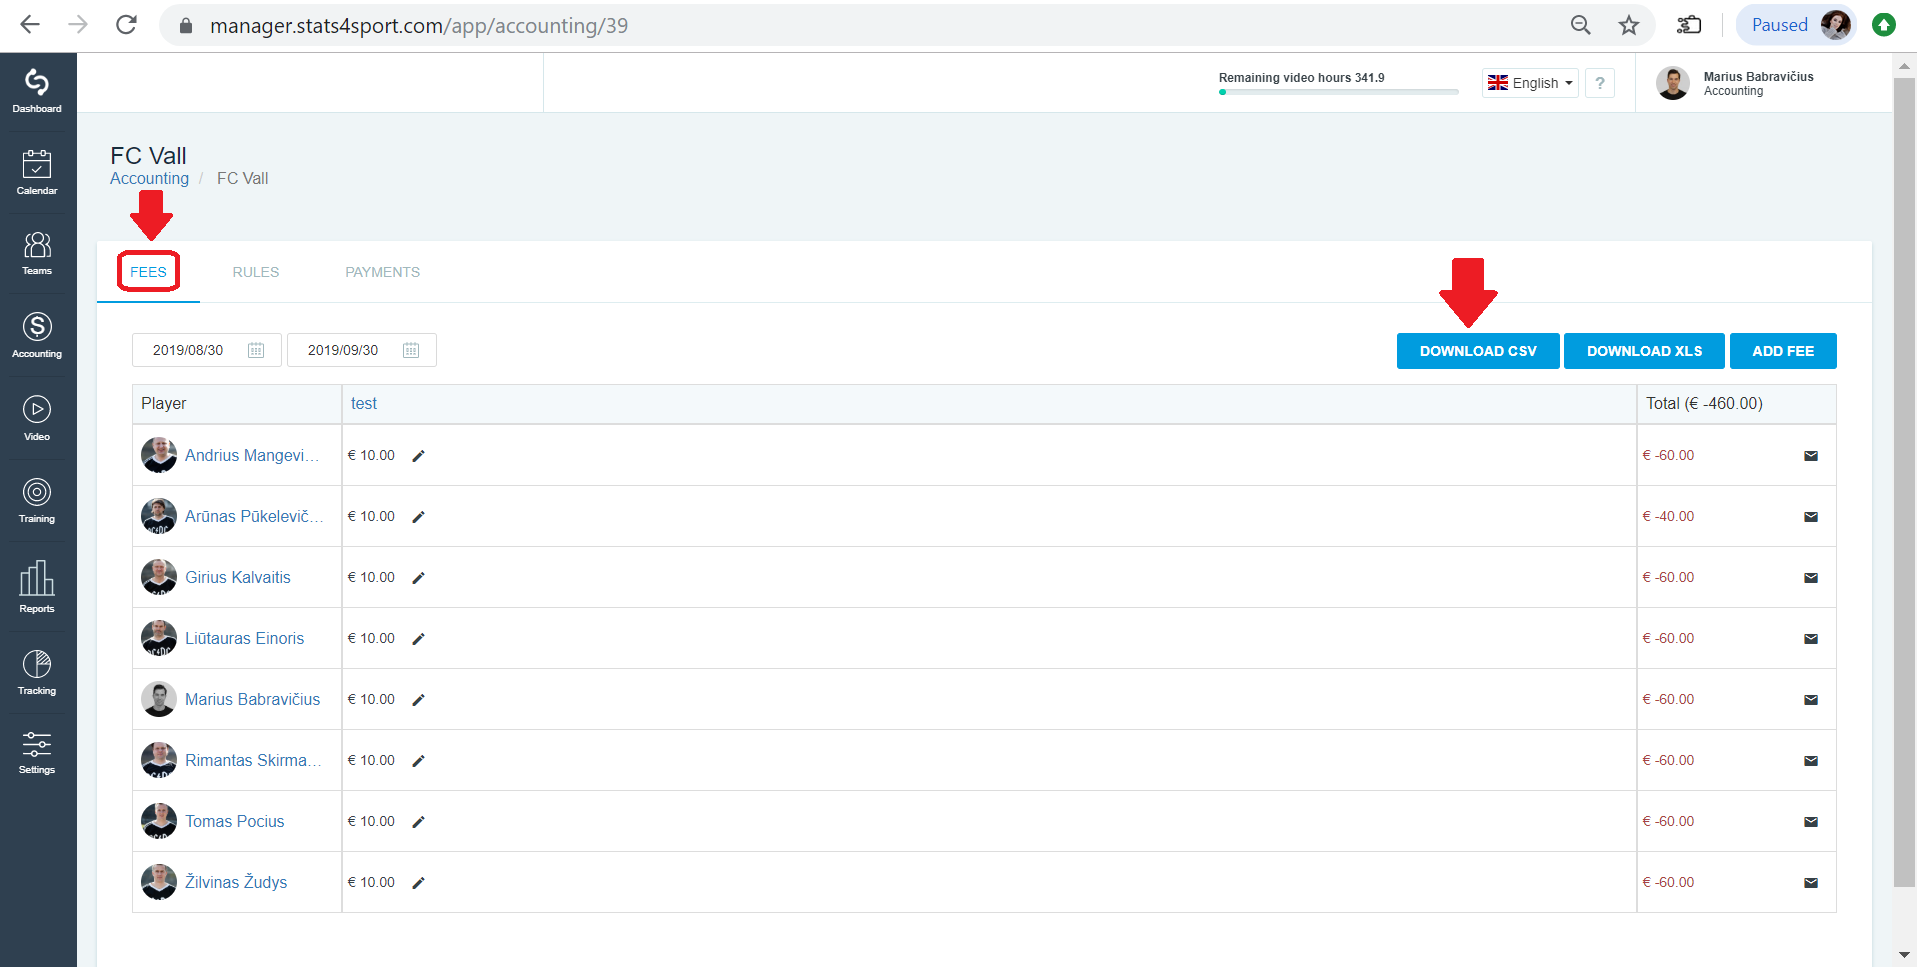Edit Arūnas Pūkelevič… test fee pencil
Viewport: 1917px width, 967px height.
pos(419,517)
